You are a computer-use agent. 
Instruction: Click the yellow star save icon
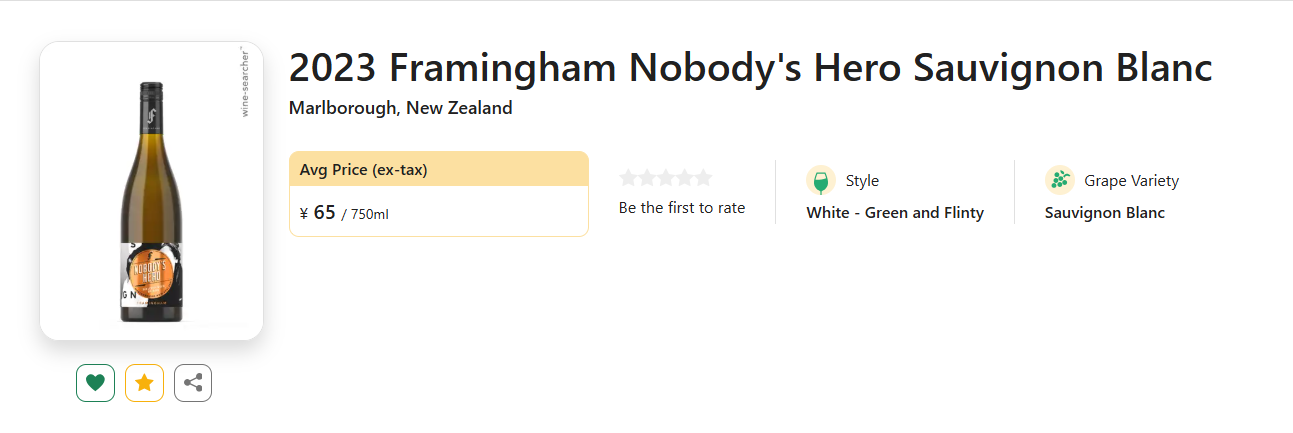pos(144,382)
